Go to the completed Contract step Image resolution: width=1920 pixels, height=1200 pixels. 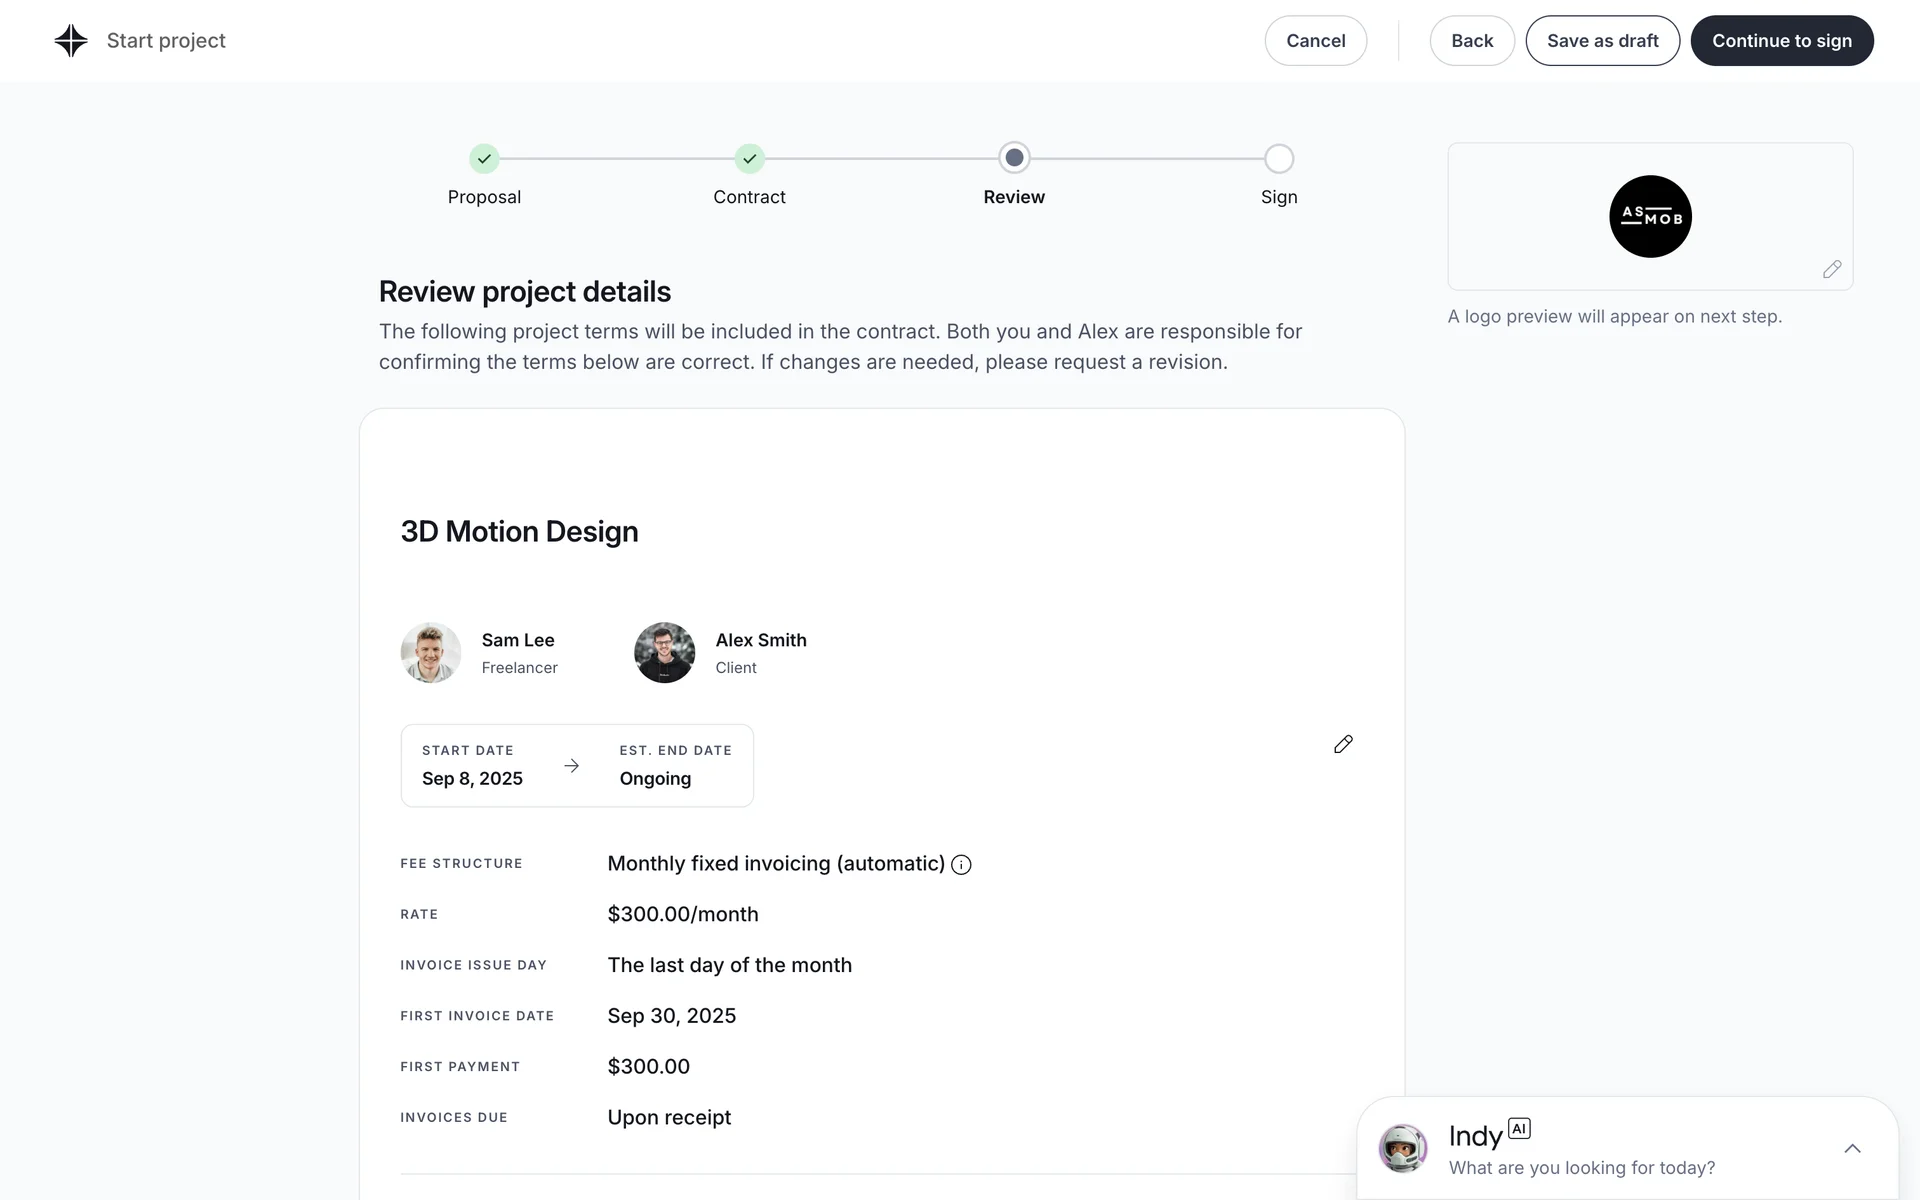pyautogui.click(x=749, y=159)
